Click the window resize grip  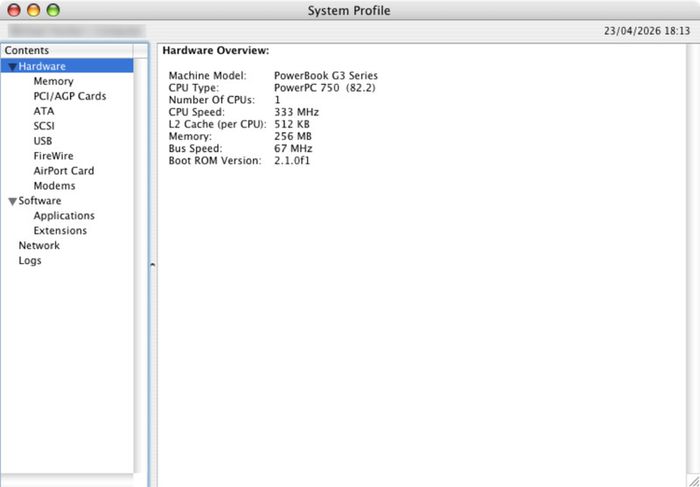693,480
